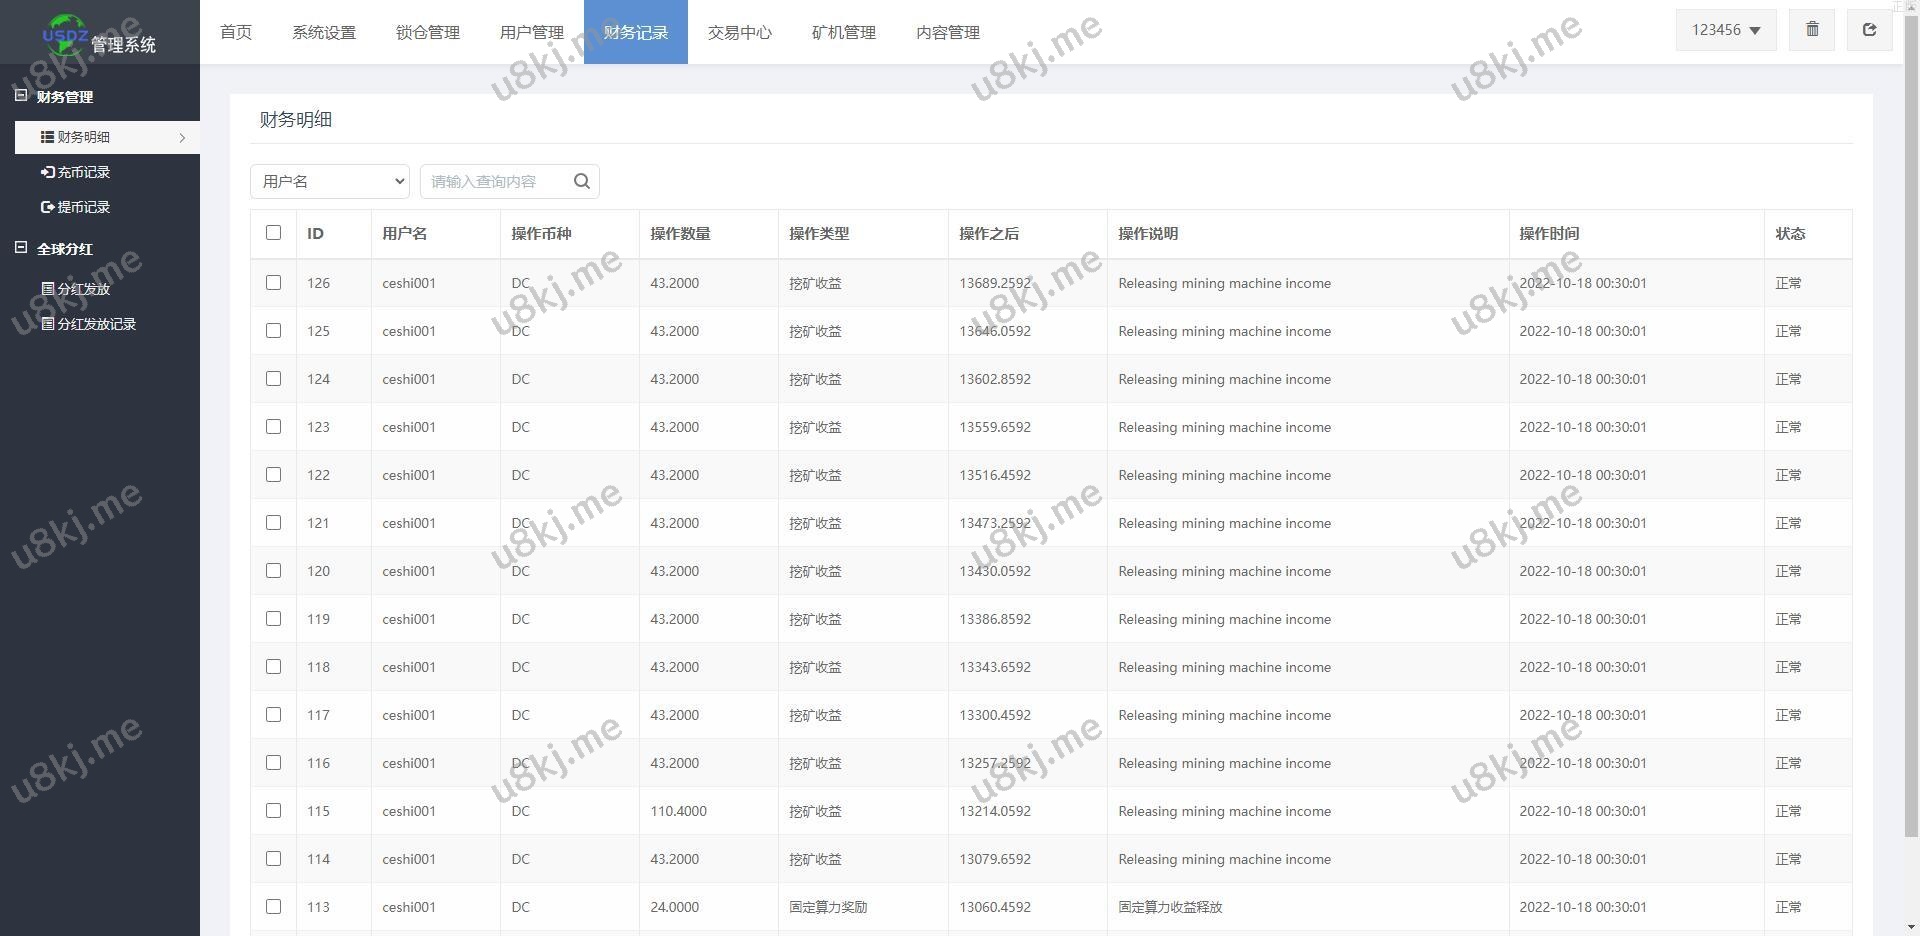The image size is (1920, 936).
Task: Click the logout arrow icon in header
Action: (x=1869, y=30)
